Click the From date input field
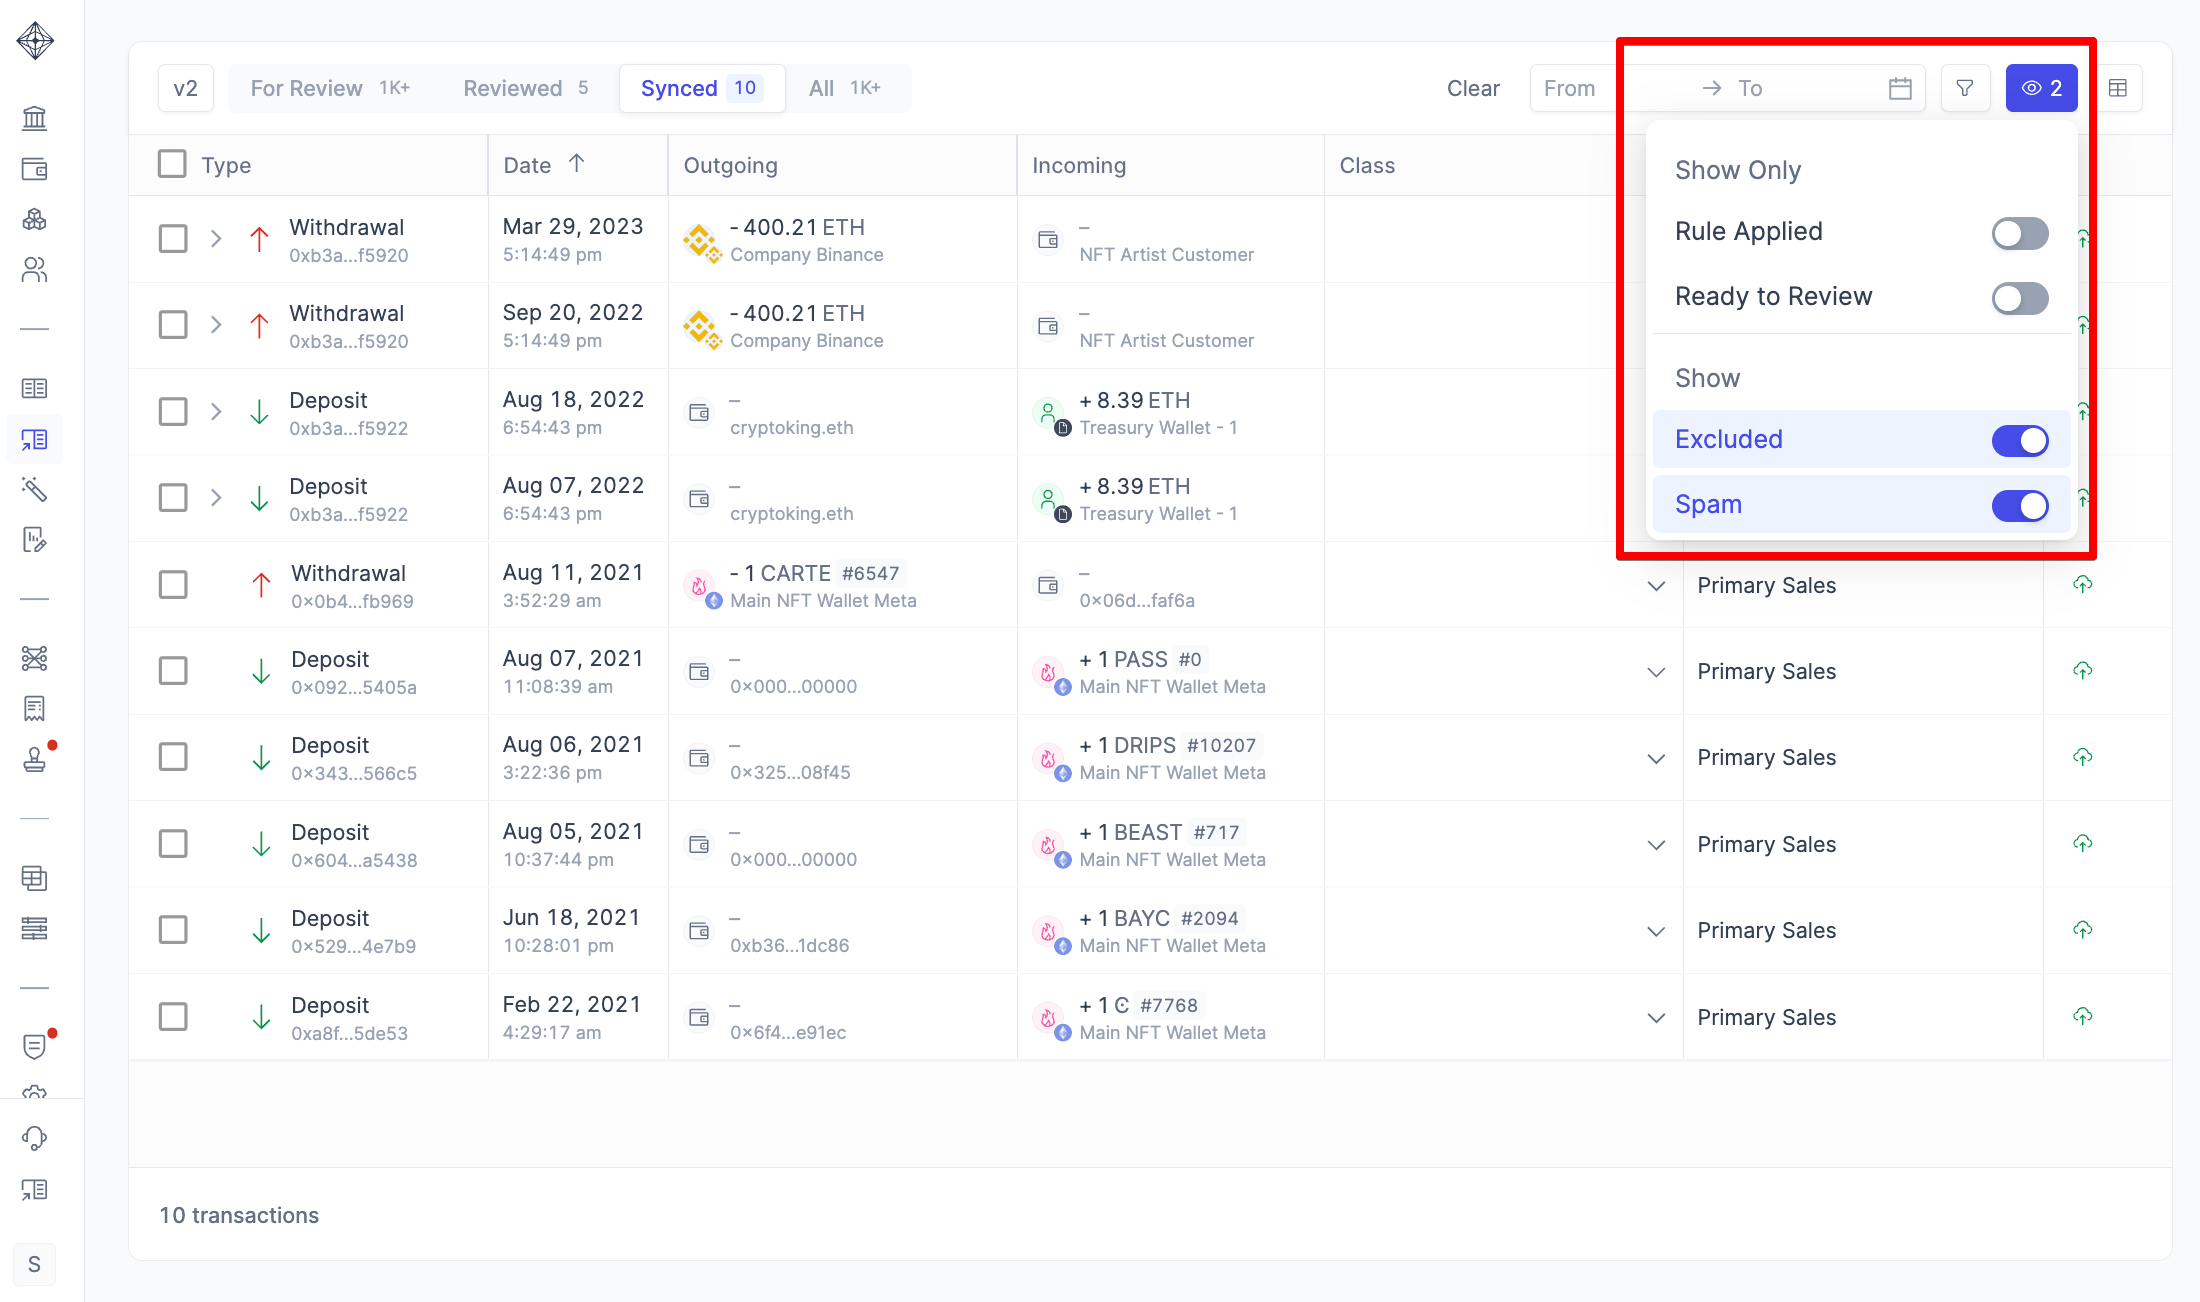 (x=1570, y=88)
